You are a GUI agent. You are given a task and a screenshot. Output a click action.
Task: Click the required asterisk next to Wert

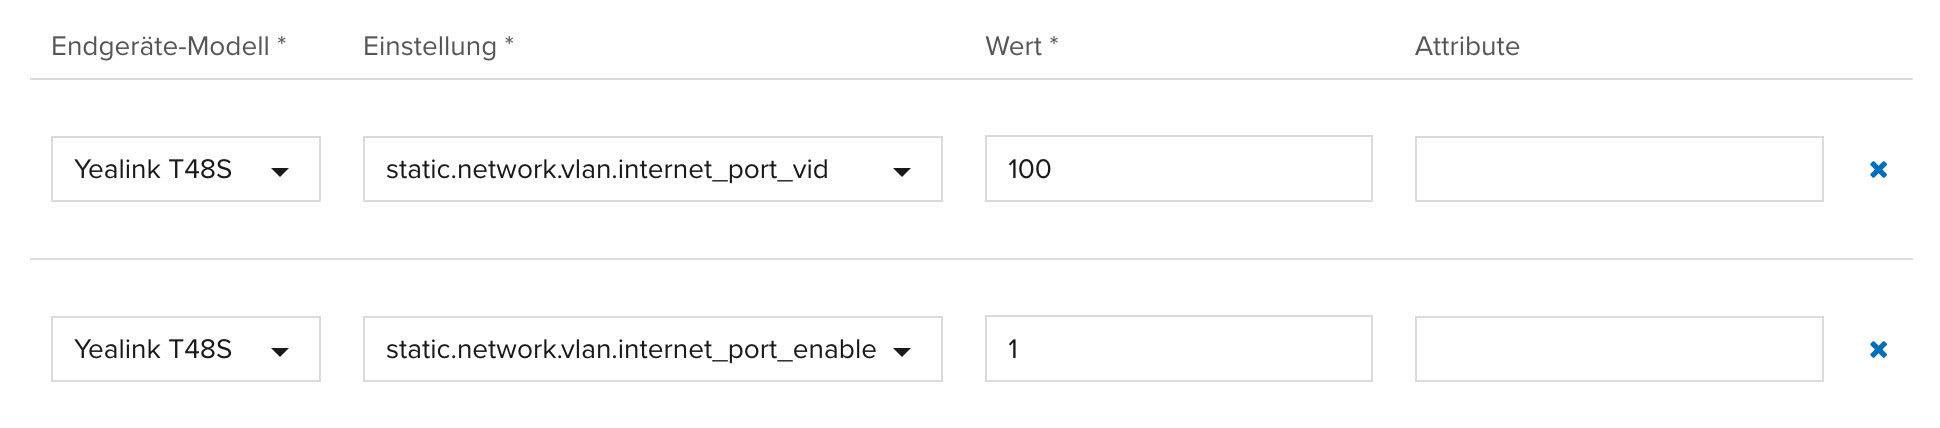pos(1054,42)
